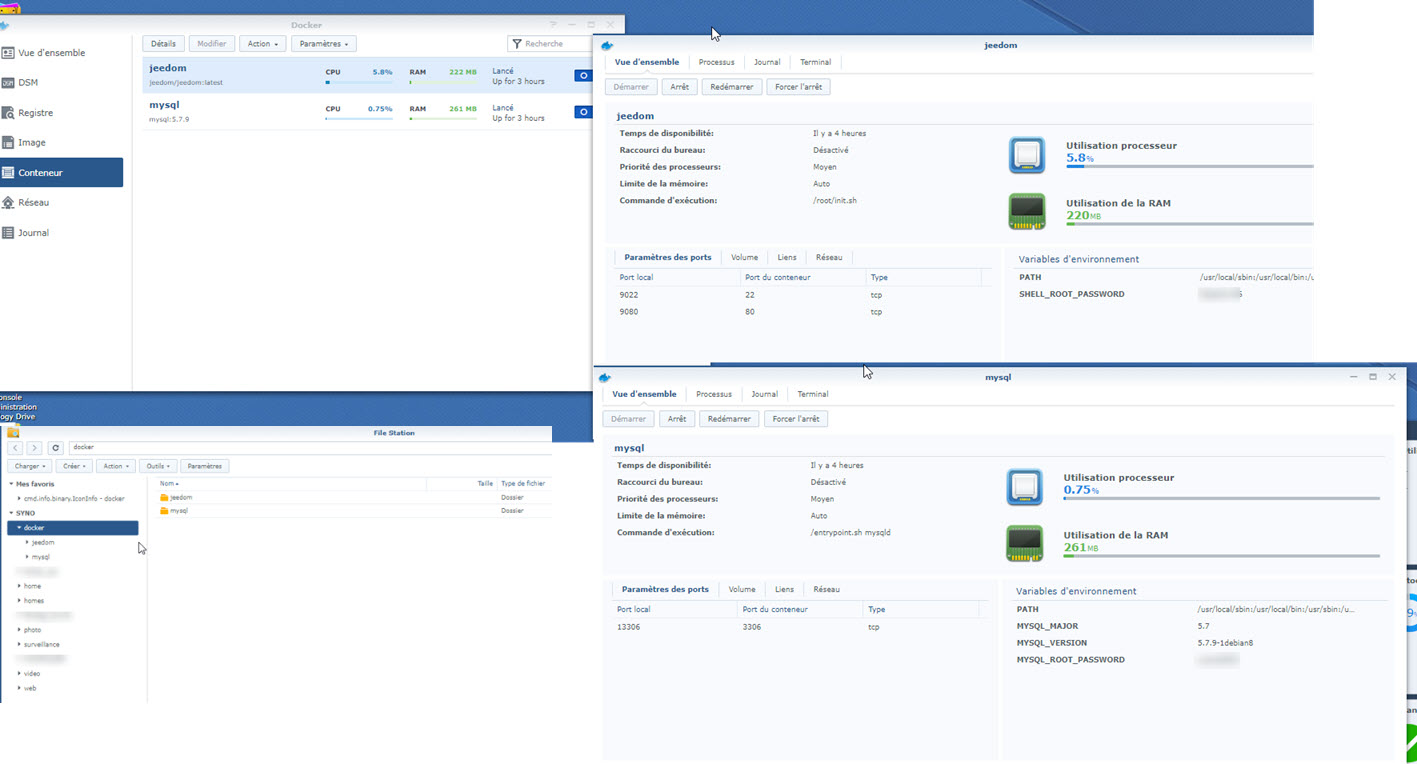This screenshot has height=764, width=1417.
Task: Collapse the docker folder tree node
Action: click(x=19, y=527)
